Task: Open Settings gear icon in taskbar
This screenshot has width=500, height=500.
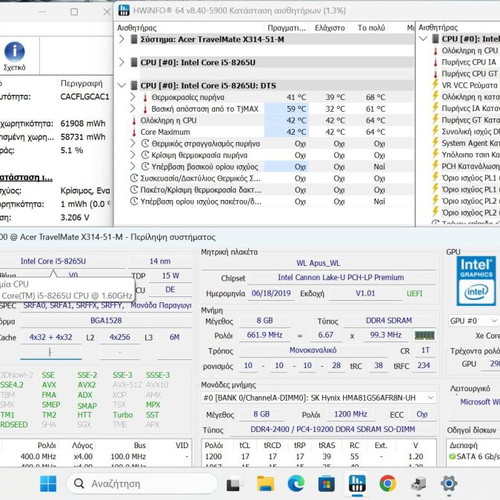Action: pyautogui.click(x=449, y=483)
